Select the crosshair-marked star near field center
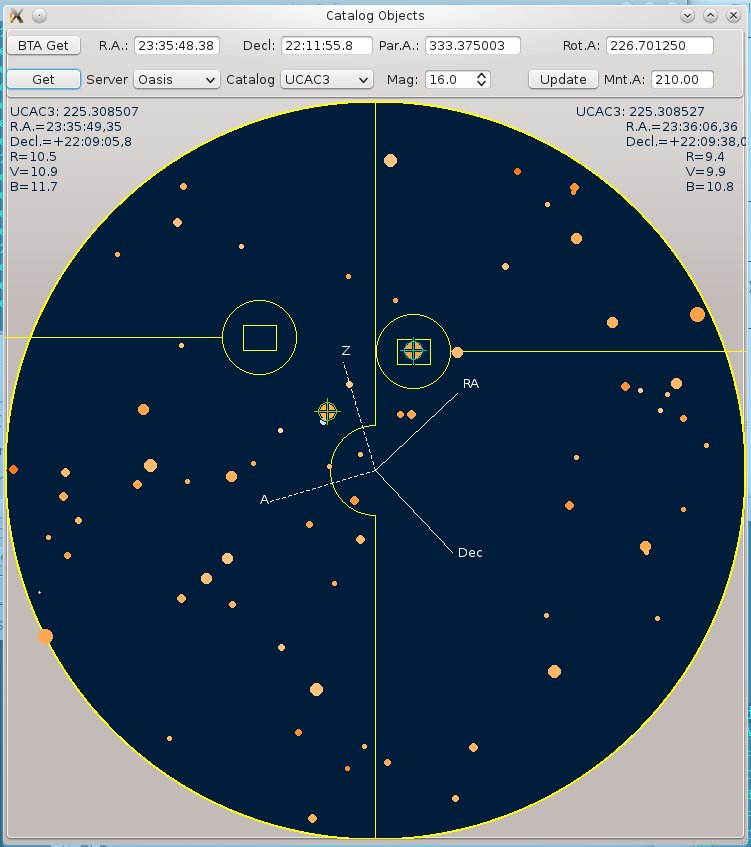 tap(327, 412)
